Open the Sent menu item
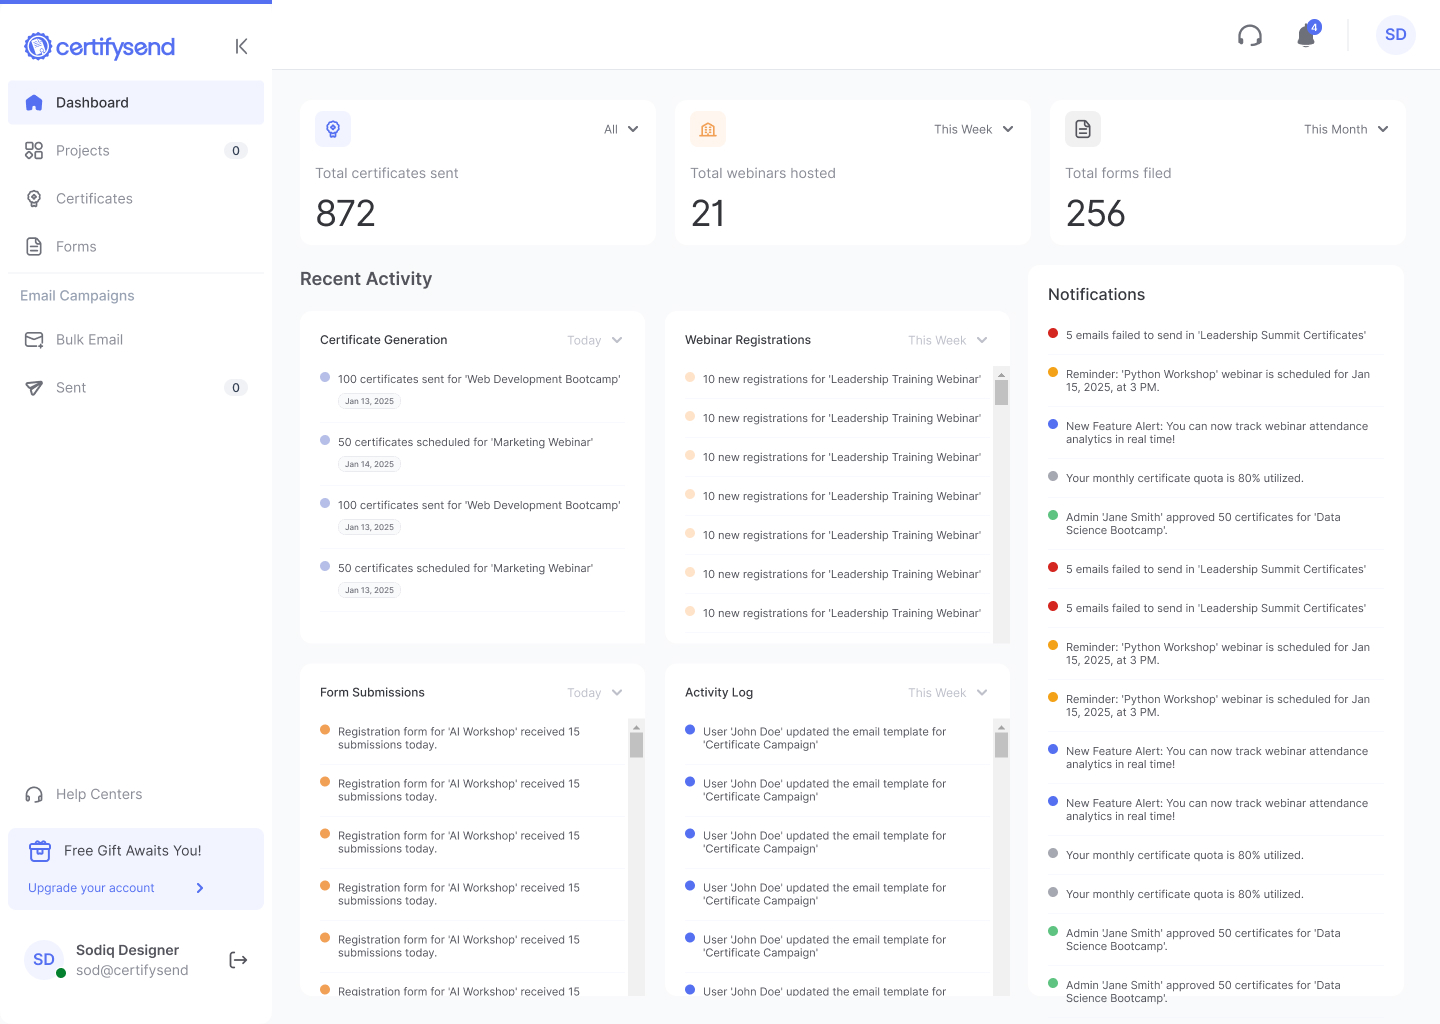This screenshot has width=1440, height=1024. tap(136, 388)
